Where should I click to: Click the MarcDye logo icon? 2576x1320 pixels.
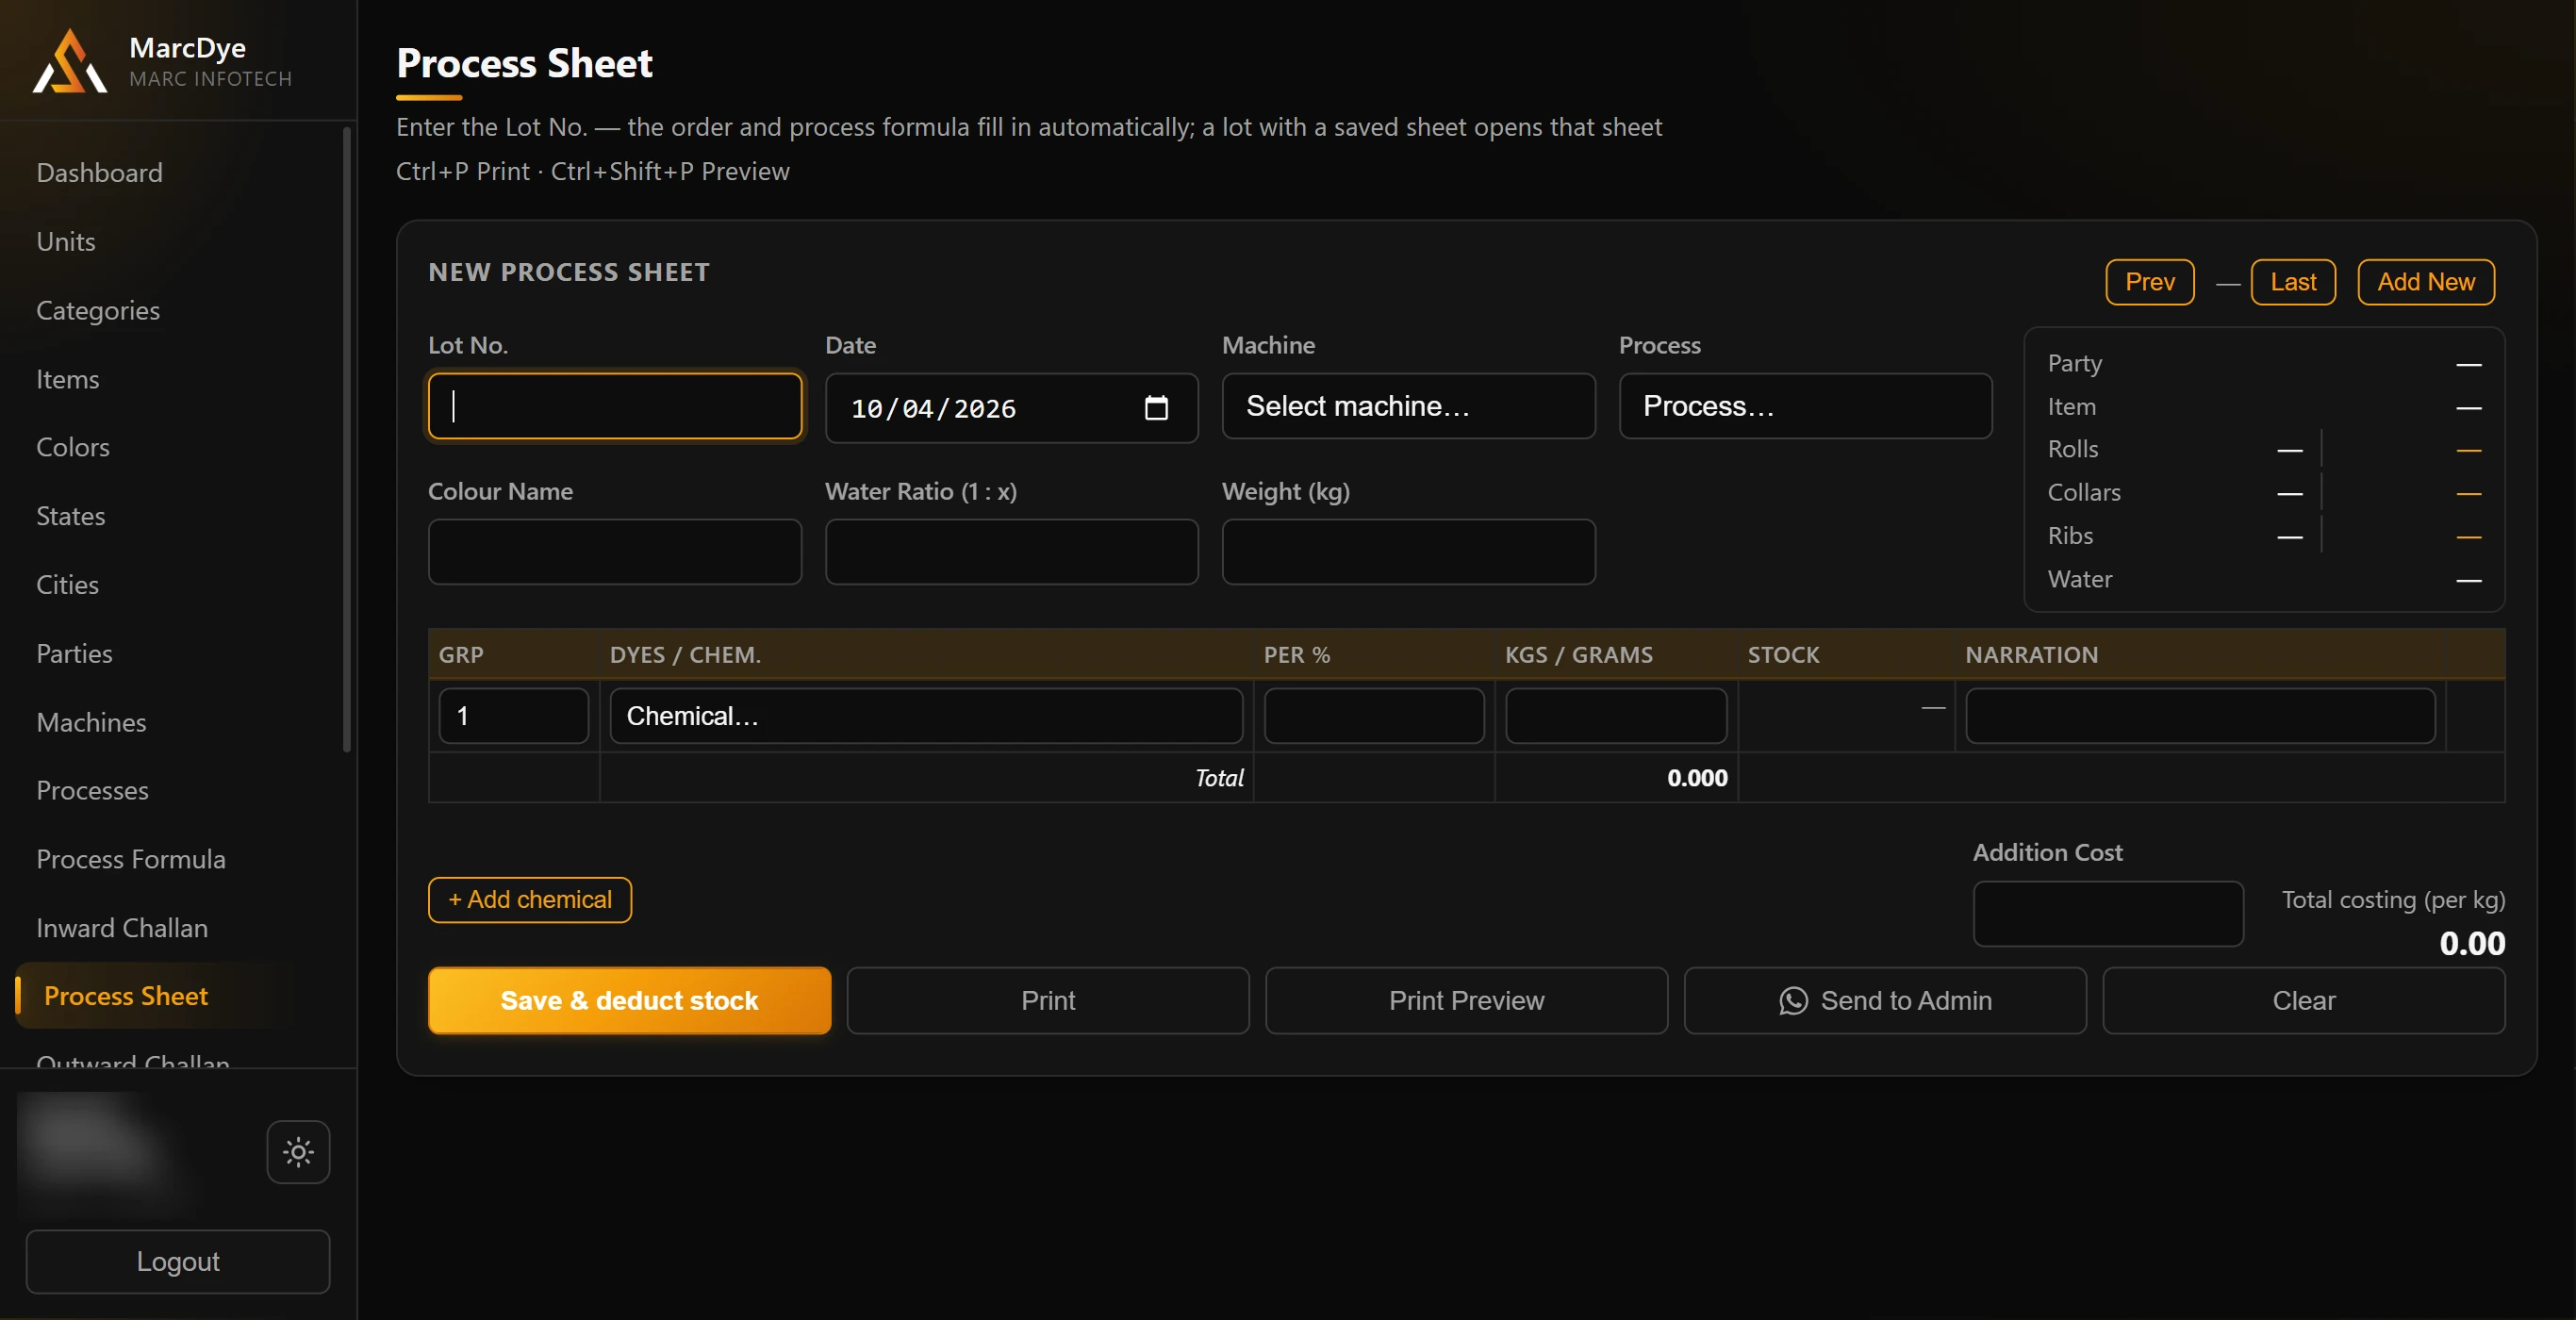(x=69, y=62)
